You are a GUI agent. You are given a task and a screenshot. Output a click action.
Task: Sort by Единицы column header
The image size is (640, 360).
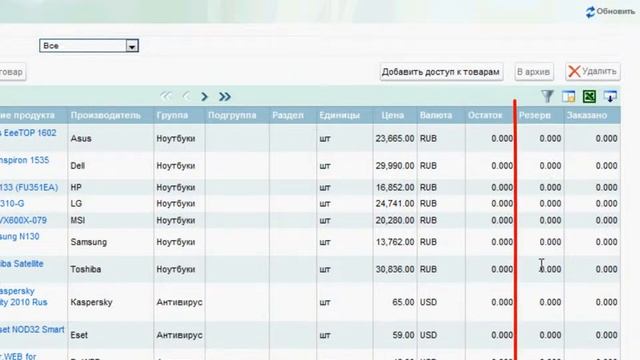(339, 116)
